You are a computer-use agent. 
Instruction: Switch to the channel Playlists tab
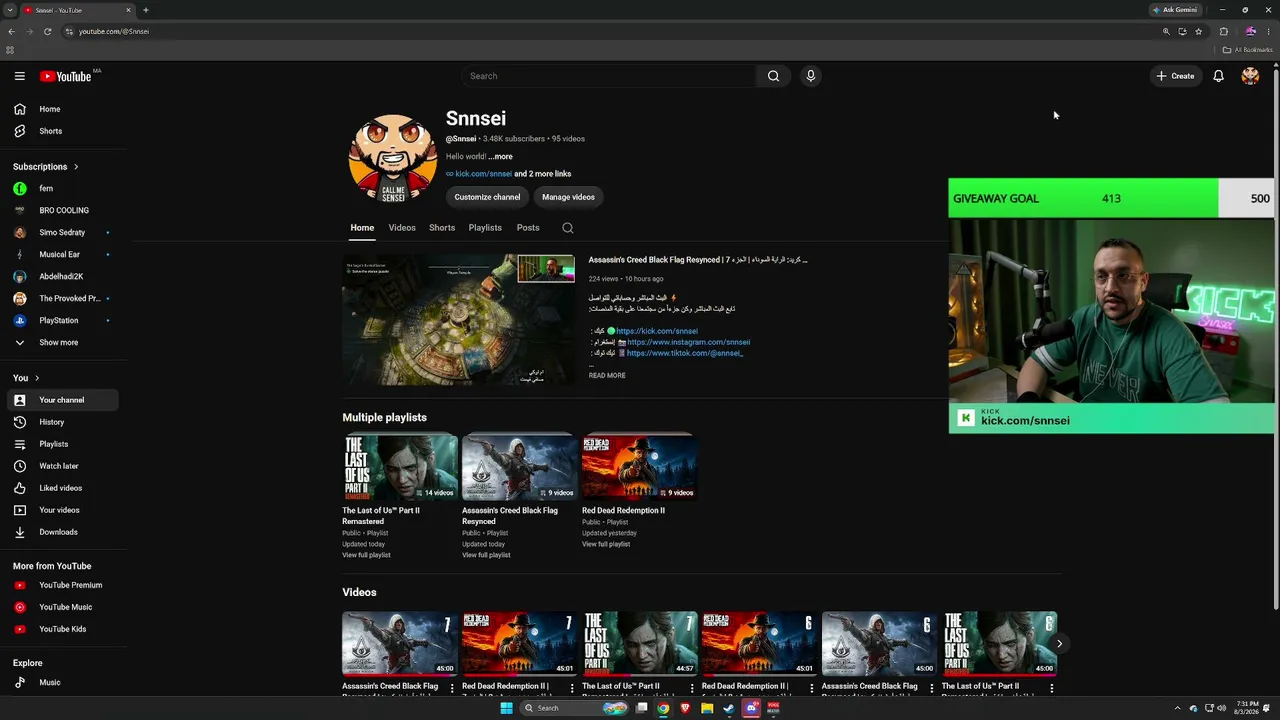point(485,228)
